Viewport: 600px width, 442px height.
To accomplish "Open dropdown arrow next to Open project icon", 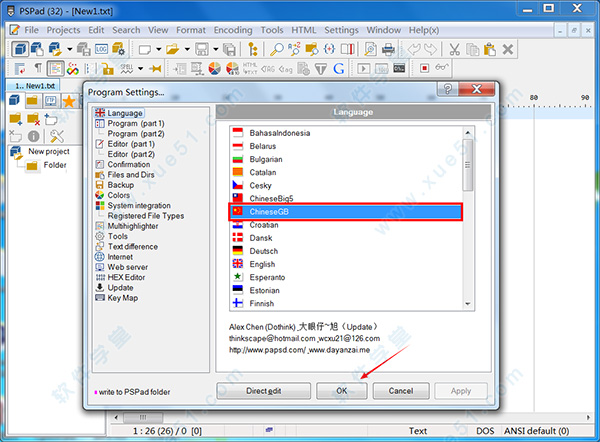I will (x=69, y=49).
